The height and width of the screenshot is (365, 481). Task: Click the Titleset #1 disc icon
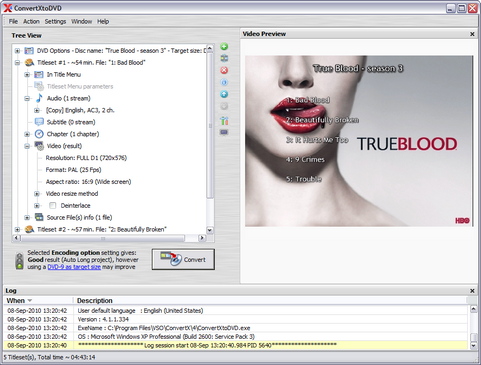29,62
